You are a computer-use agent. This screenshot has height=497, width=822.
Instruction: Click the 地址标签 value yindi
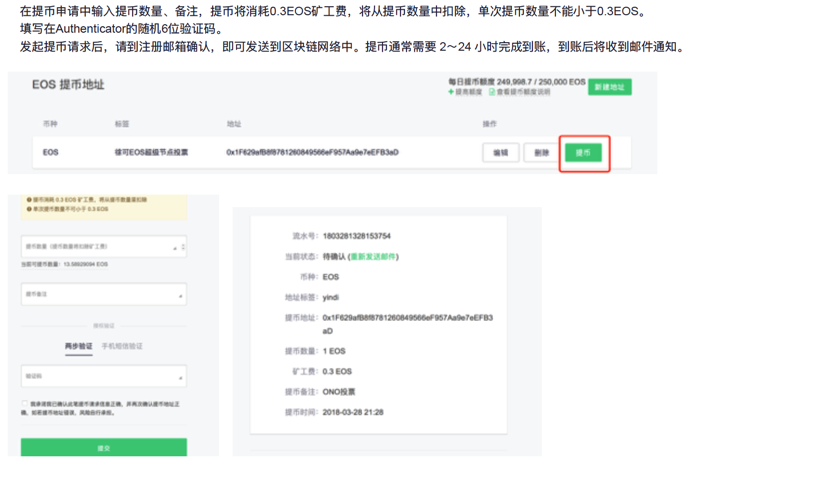331,297
